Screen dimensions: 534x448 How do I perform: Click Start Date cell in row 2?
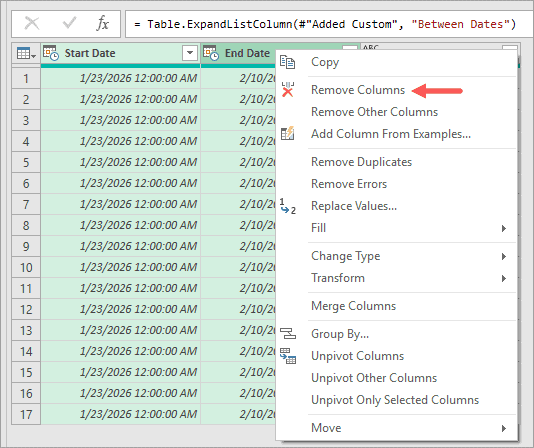(121, 99)
